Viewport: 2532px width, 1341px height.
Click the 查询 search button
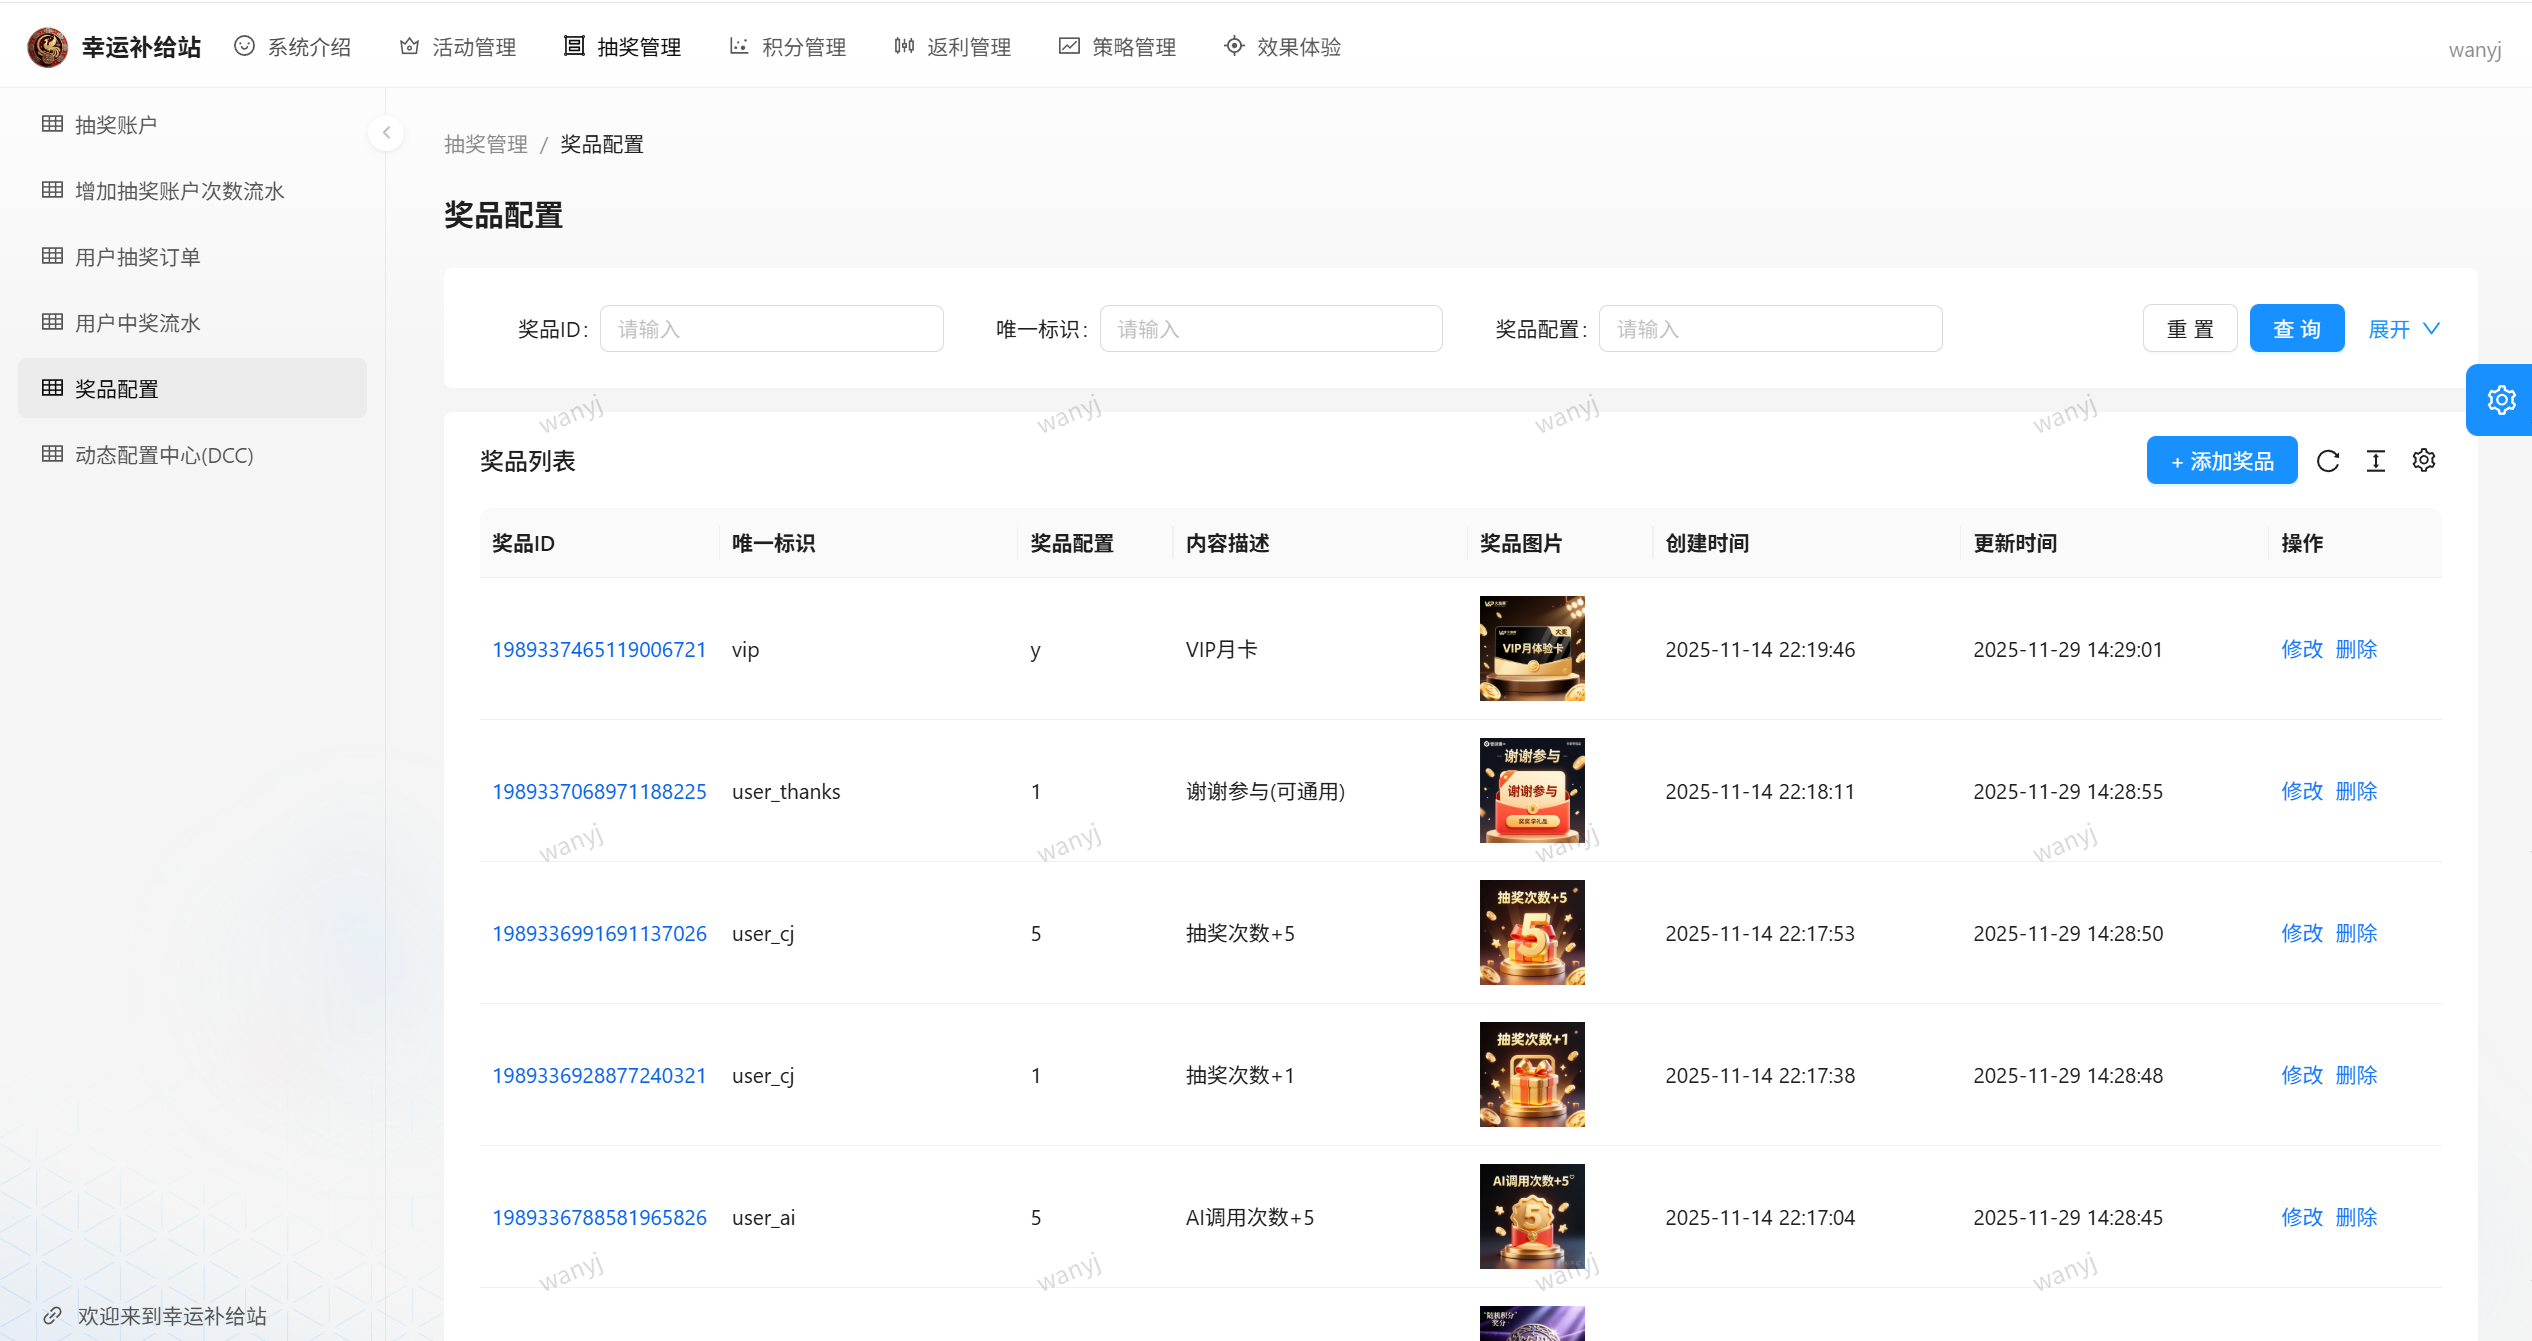click(x=2296, y=329)
